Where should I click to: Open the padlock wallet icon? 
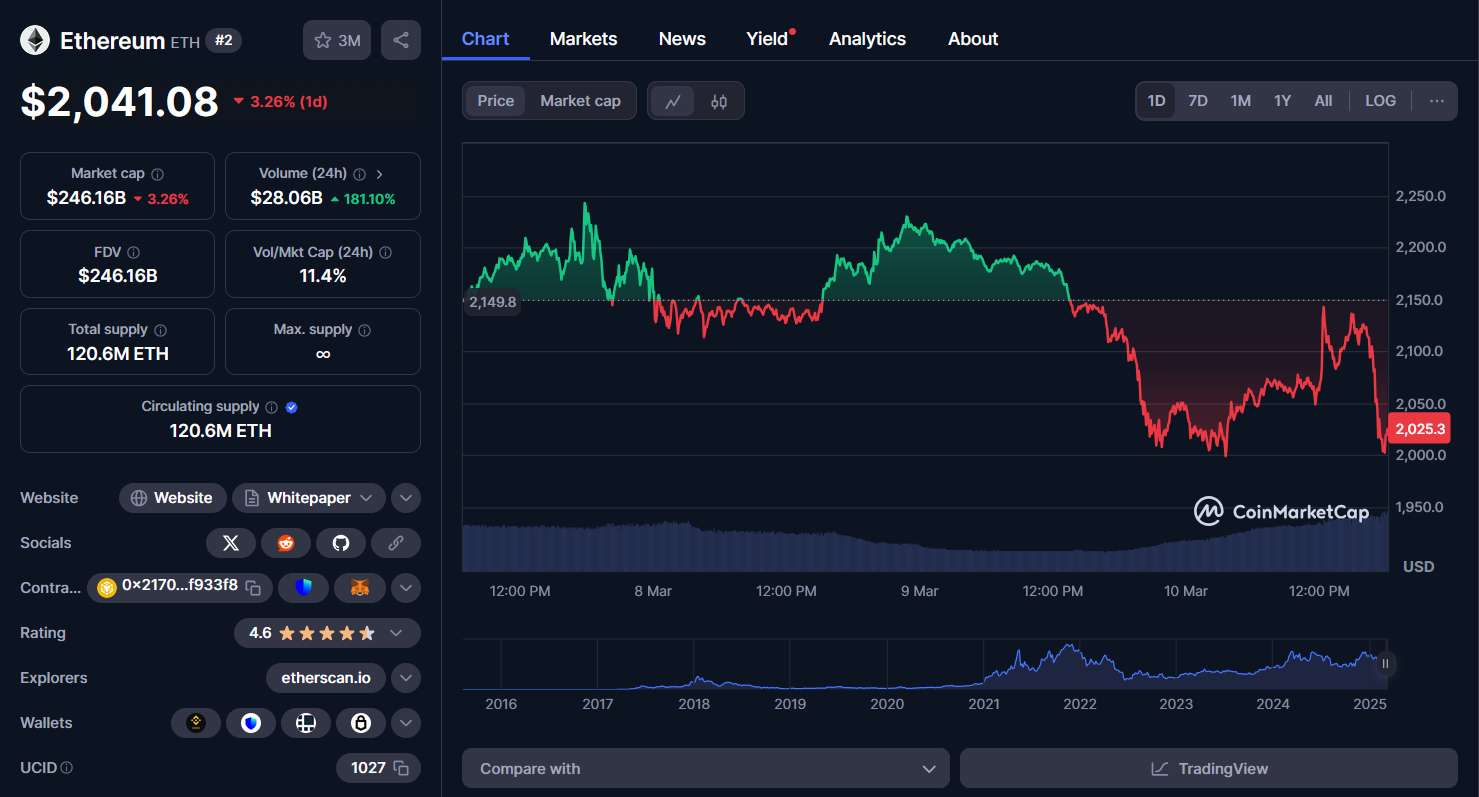[361, 723]
